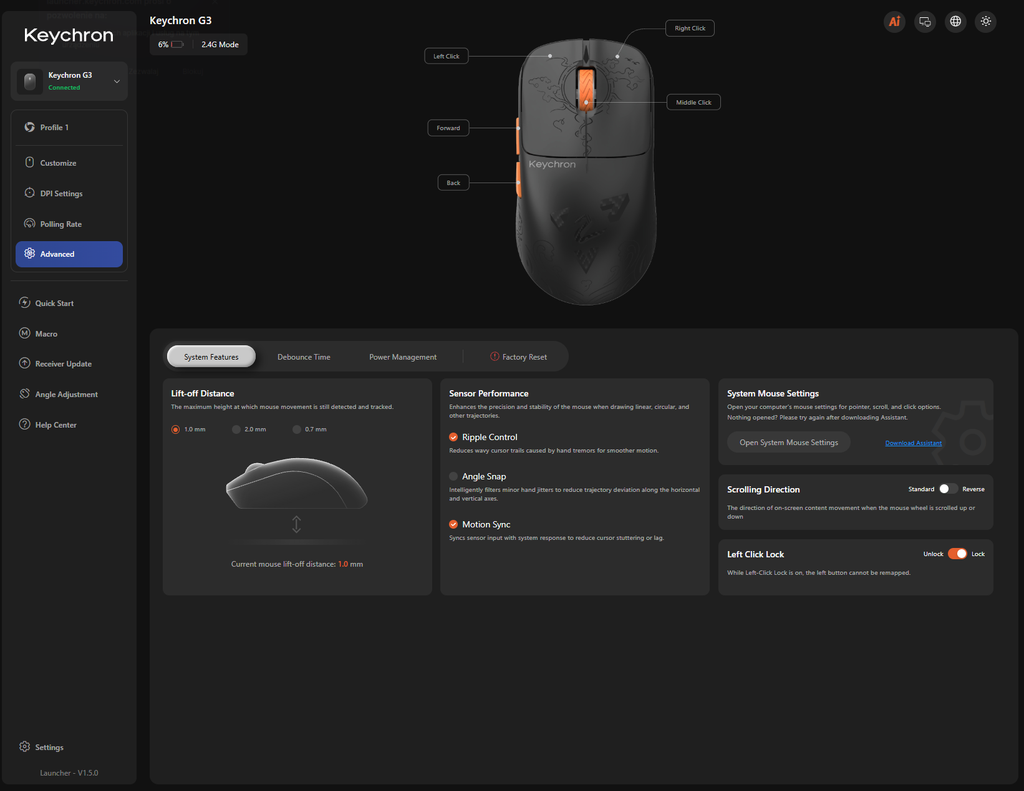Click the battery level icon
Image resolution: width=1024 pixels, height=791 pixels.
[x=177, y=44]
